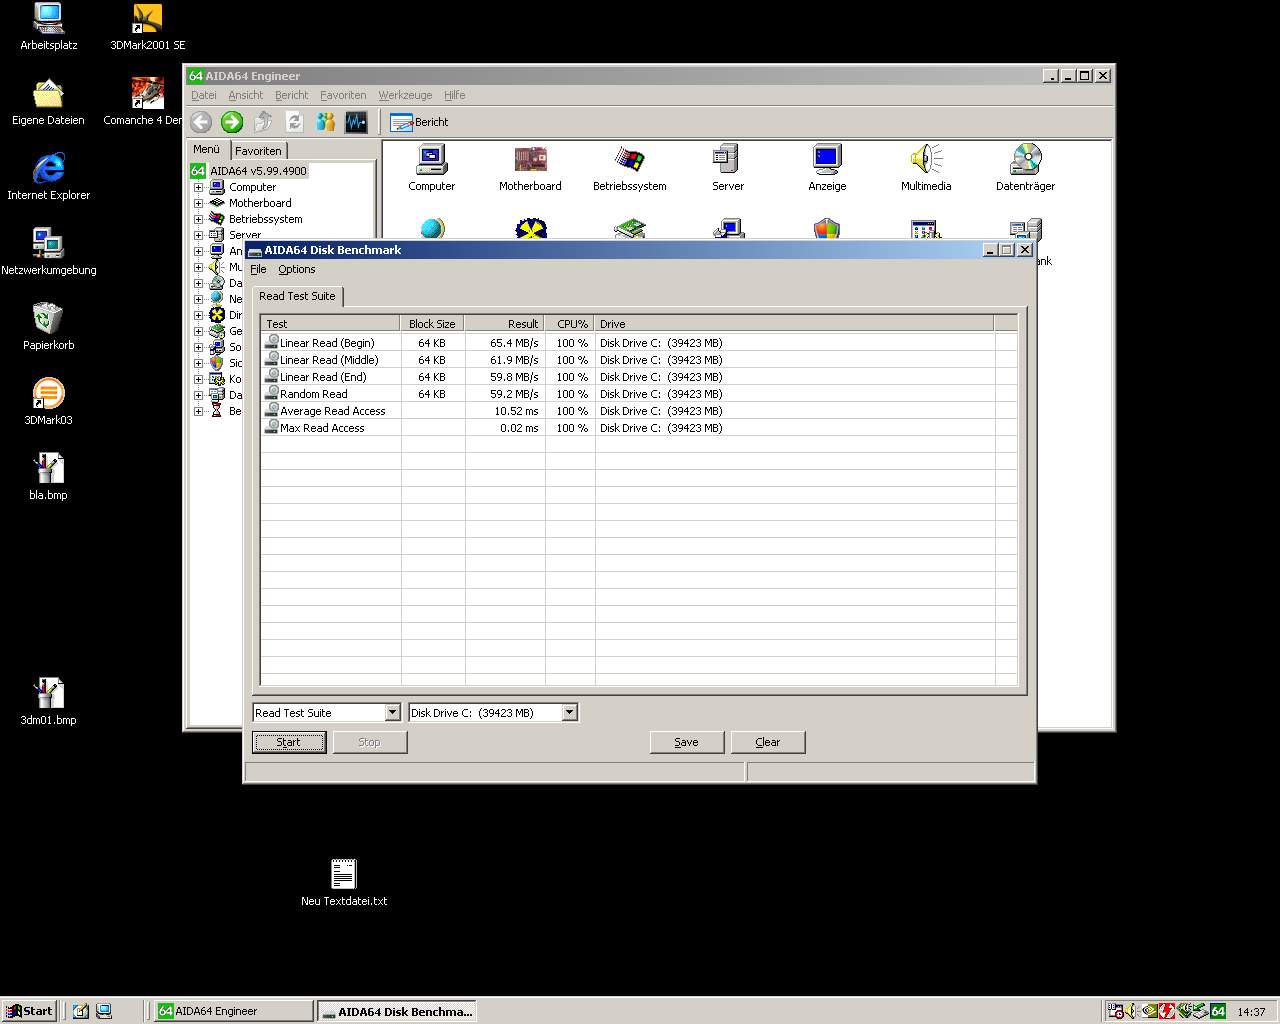Click the Block Size column header
This screenshot has width=1280, height=1024.
(433, 324)
